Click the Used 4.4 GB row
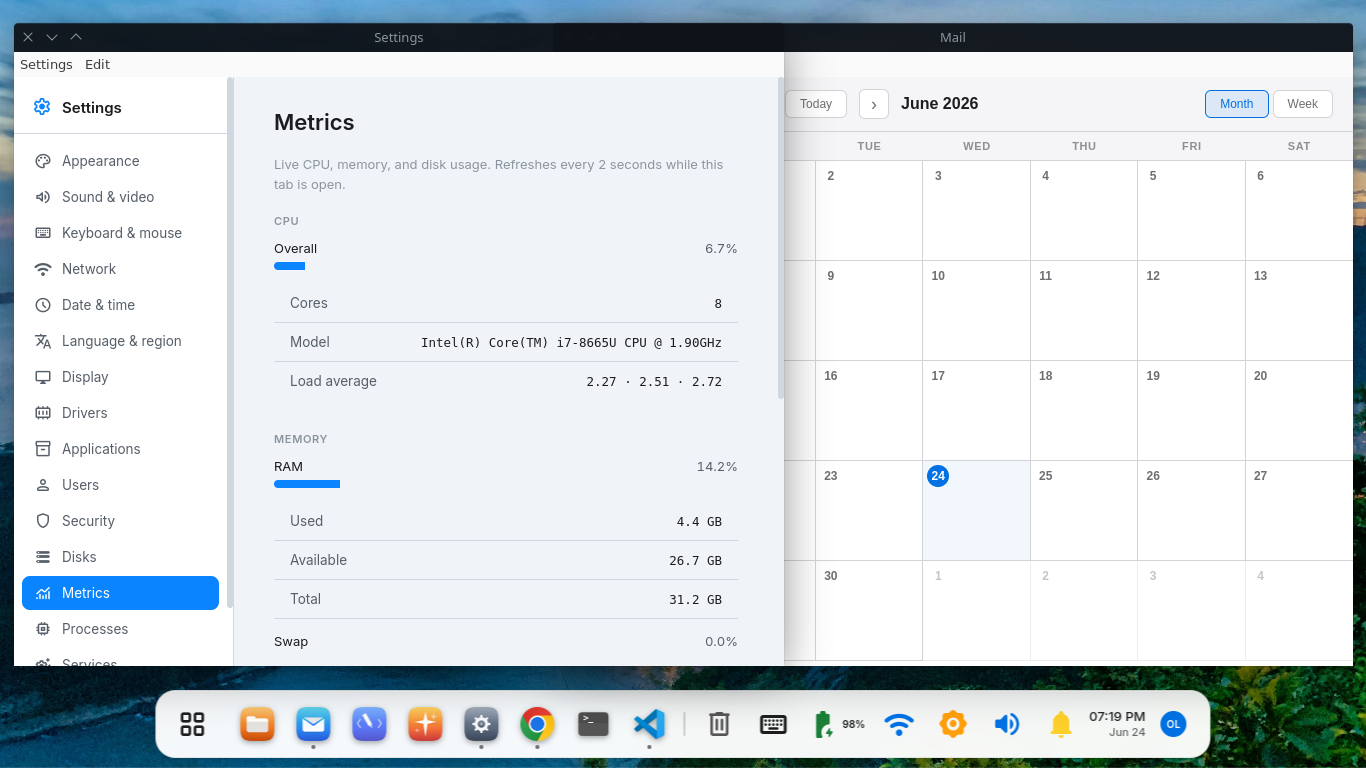This screenshot has width=1366, height=768. (506, 521)
